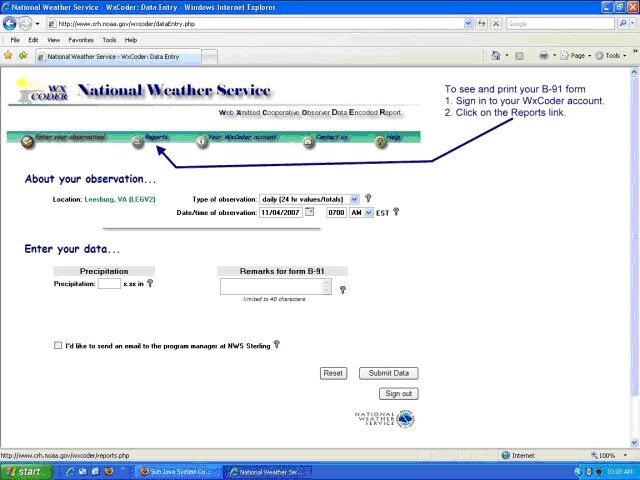Viewport: 640px width, 480px height.
Task: Click National Weather Service taskbar button
Action: click(268, 472)
